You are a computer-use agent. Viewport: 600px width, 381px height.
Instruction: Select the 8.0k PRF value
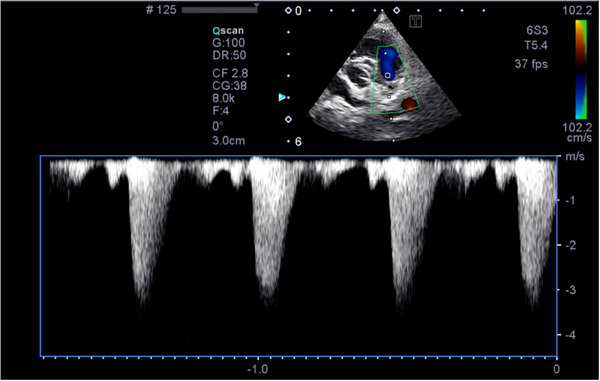(223, 98)
